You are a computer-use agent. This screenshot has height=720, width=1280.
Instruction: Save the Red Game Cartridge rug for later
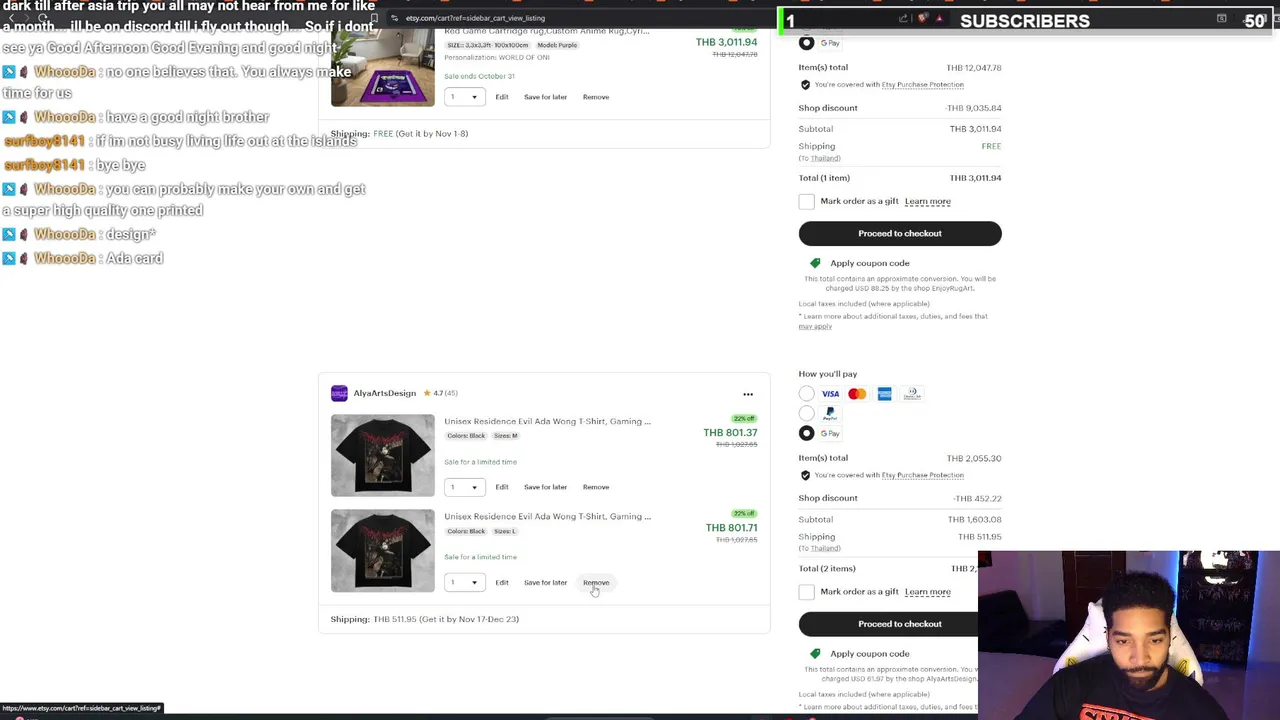(545, 97)
